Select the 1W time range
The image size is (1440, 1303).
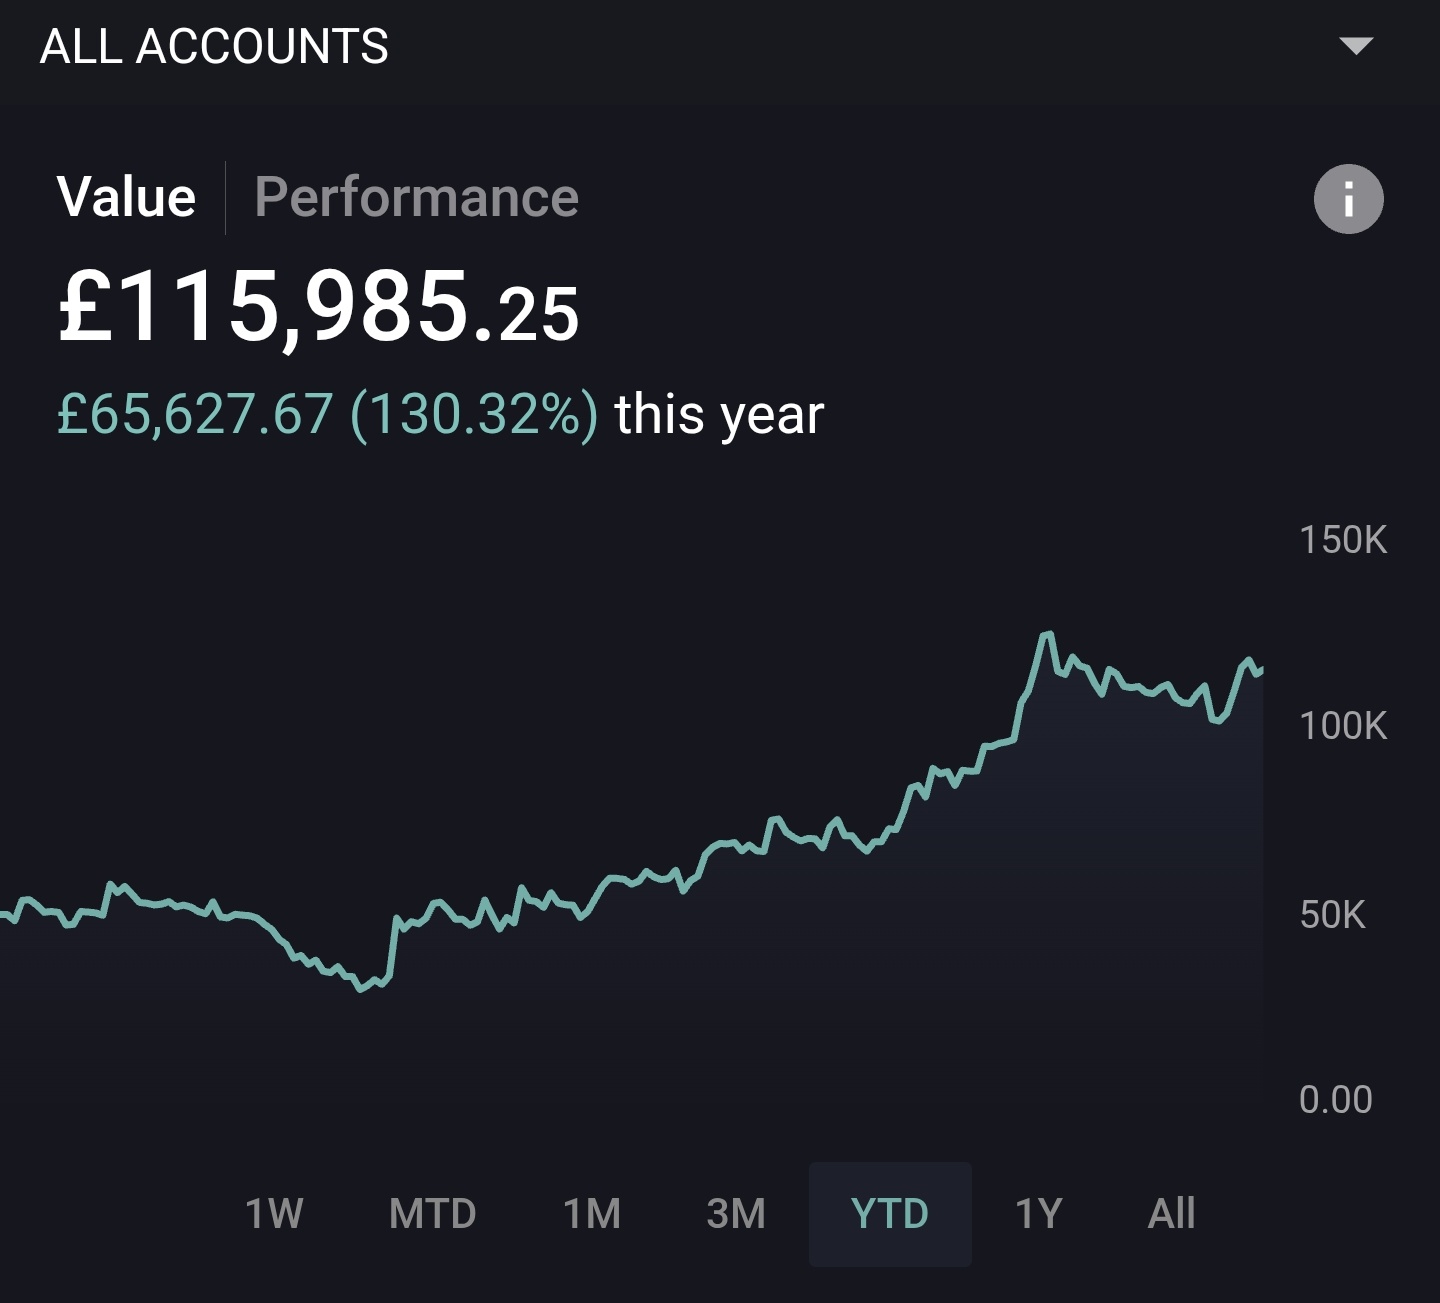(274, 1214)
